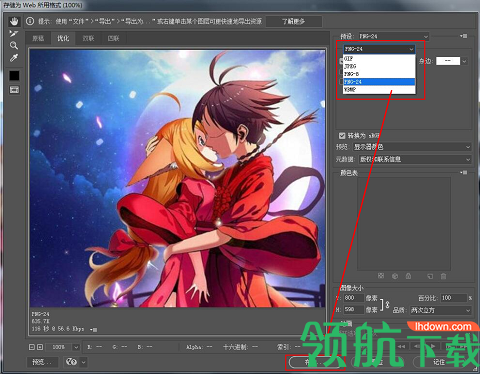Image resolution: width=480 pixels, height=374 pixels.
Task: Open the download speed menu icon
Action: tap(94, 329)
